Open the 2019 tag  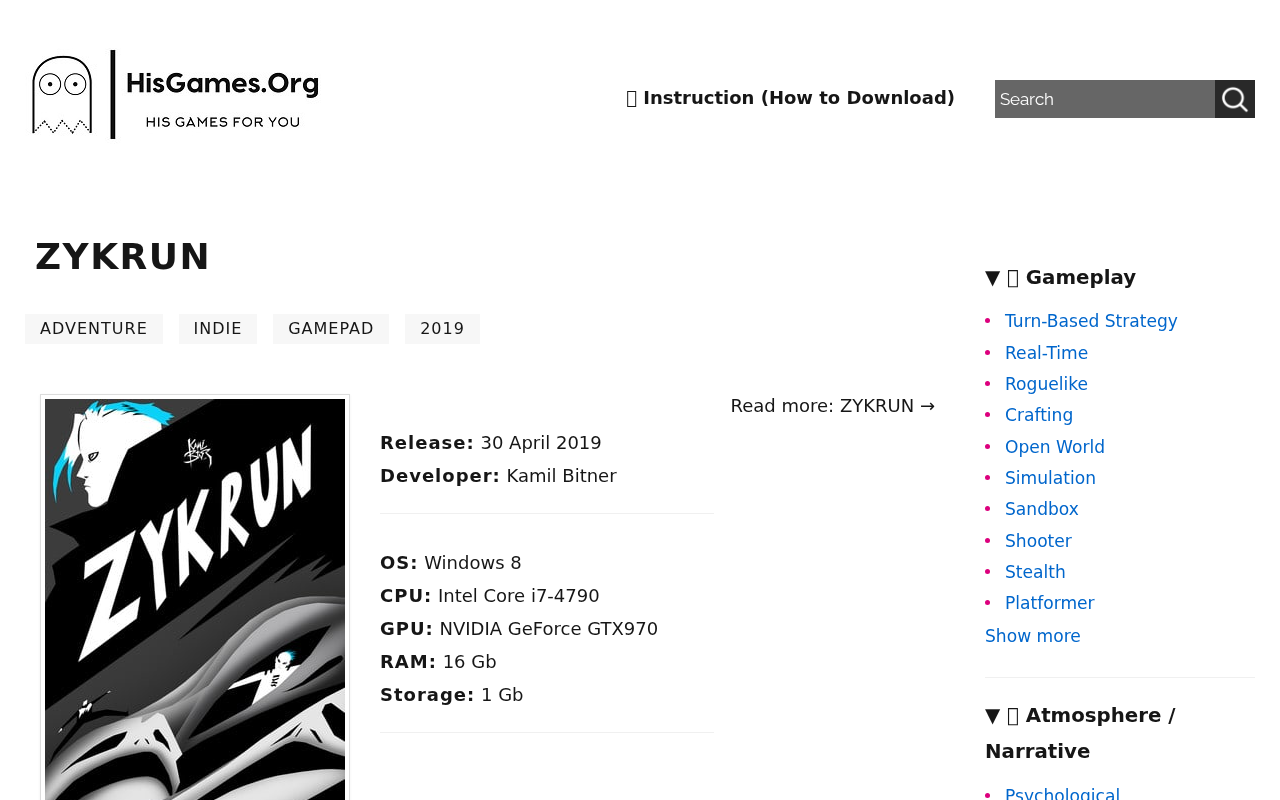442,329
